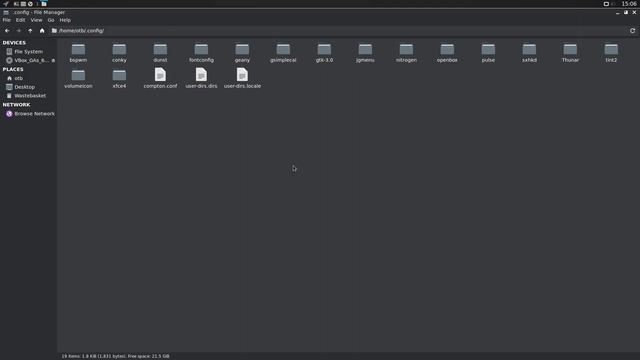Click the launcher icon in the top panel

6,4
